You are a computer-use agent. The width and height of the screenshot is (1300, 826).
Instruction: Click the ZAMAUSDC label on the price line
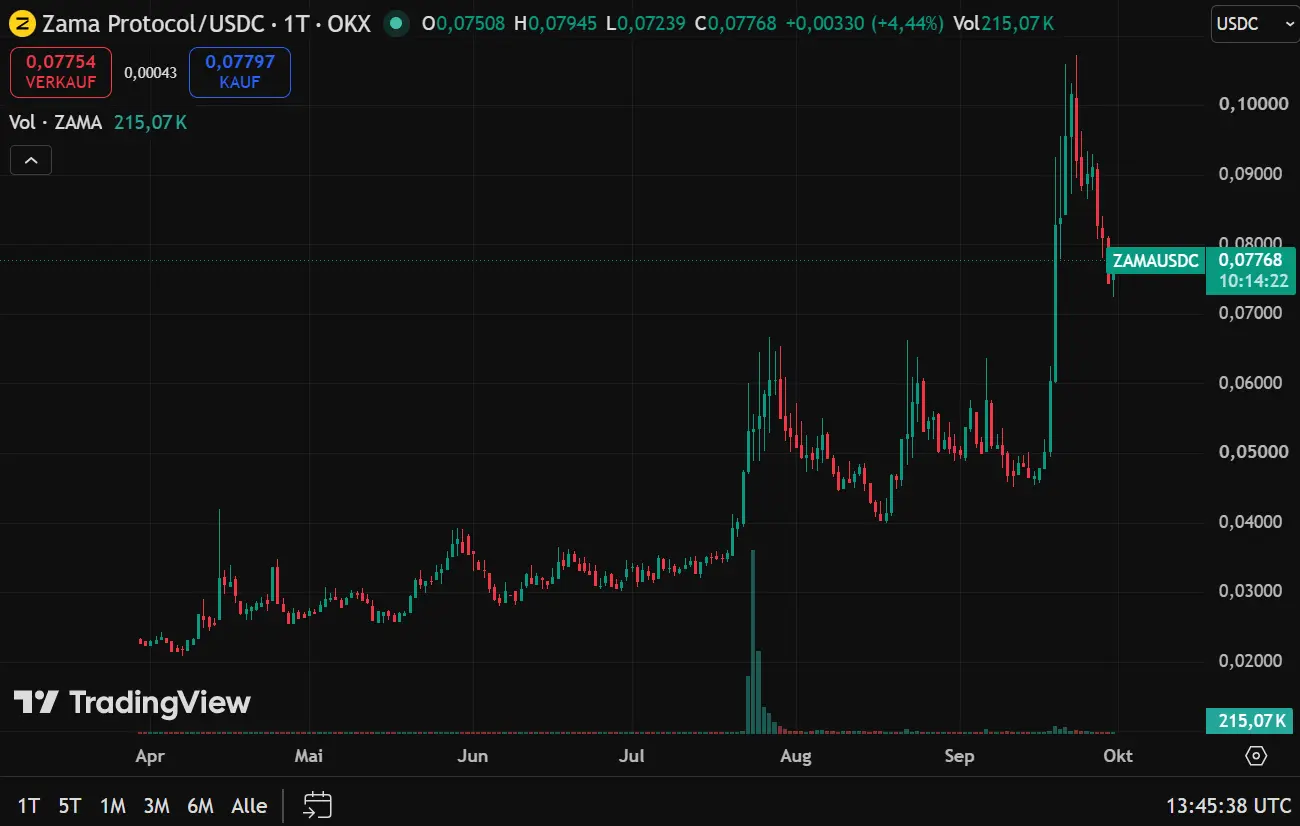(x=1155, y=261)
